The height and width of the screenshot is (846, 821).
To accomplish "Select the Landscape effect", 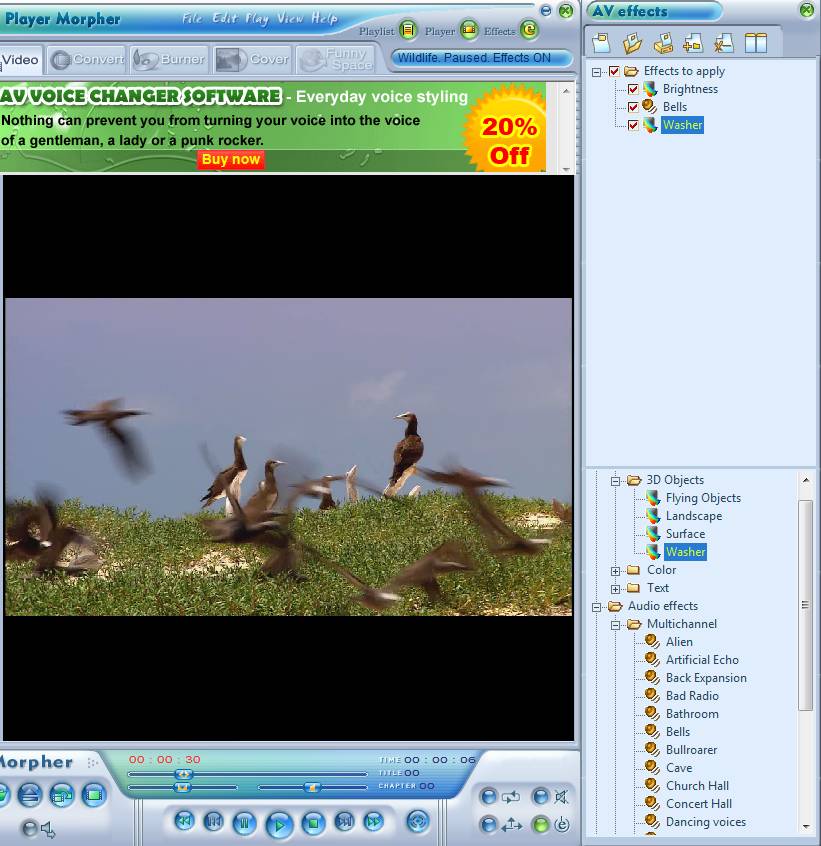I will pos(694,516).
